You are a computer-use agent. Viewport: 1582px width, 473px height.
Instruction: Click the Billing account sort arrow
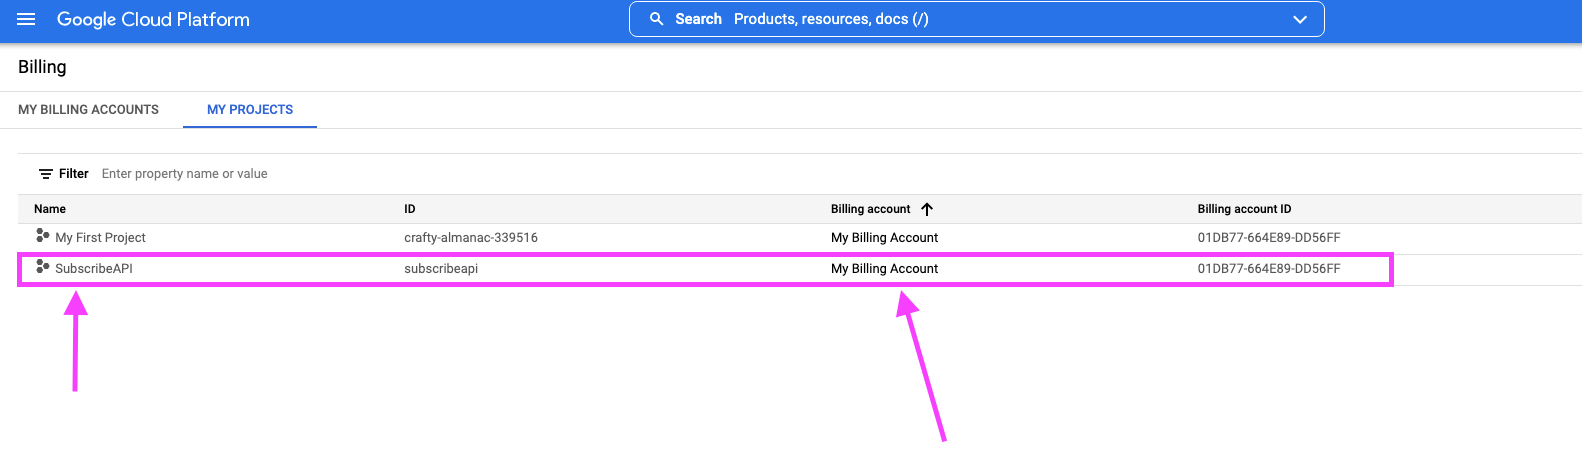(927, 209)
